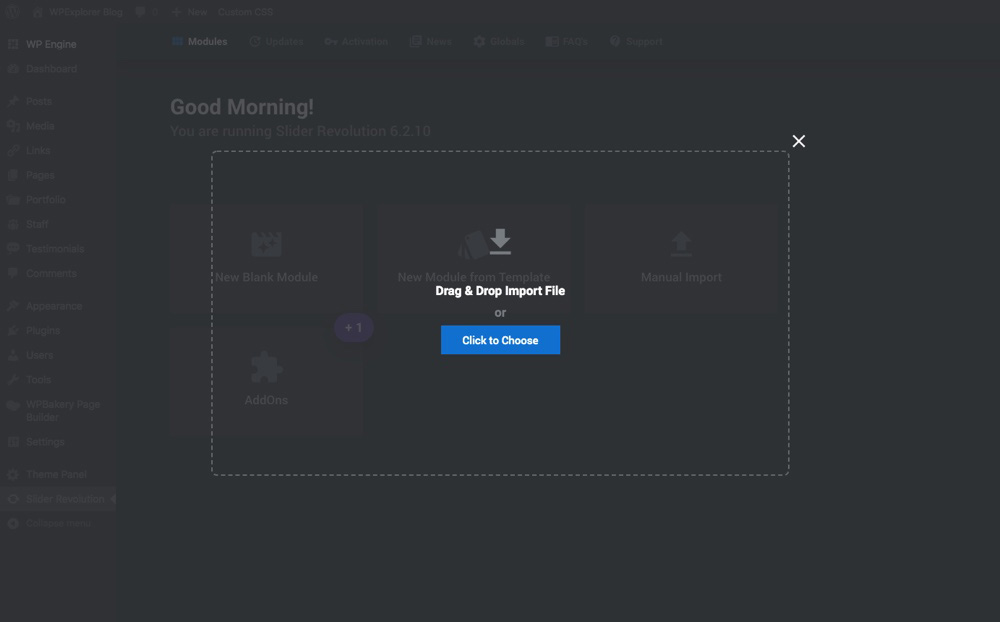1000x622 pixels.
Task: Open the Pages icon in sidebar
Action: pyautogui.click(x=13, y=175)
